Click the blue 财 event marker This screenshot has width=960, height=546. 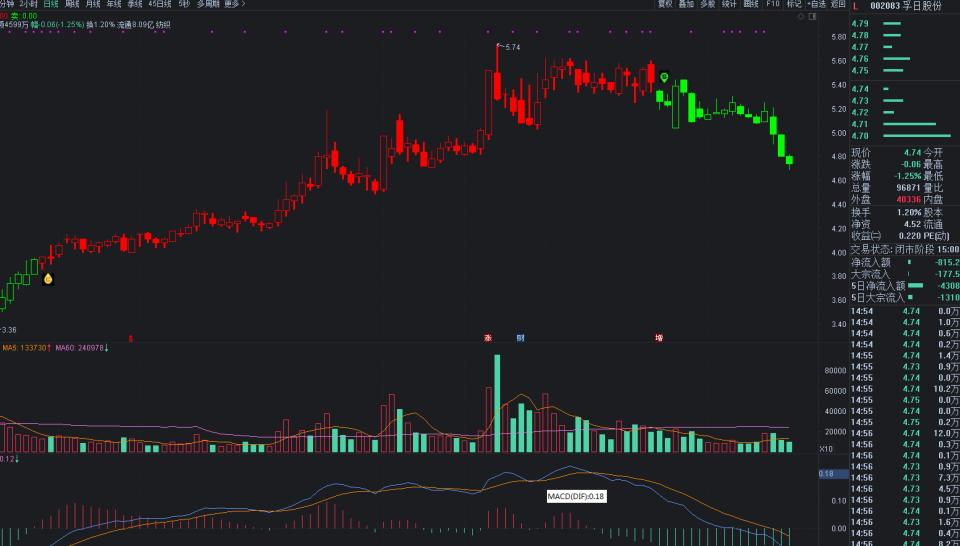coord(520,337)
